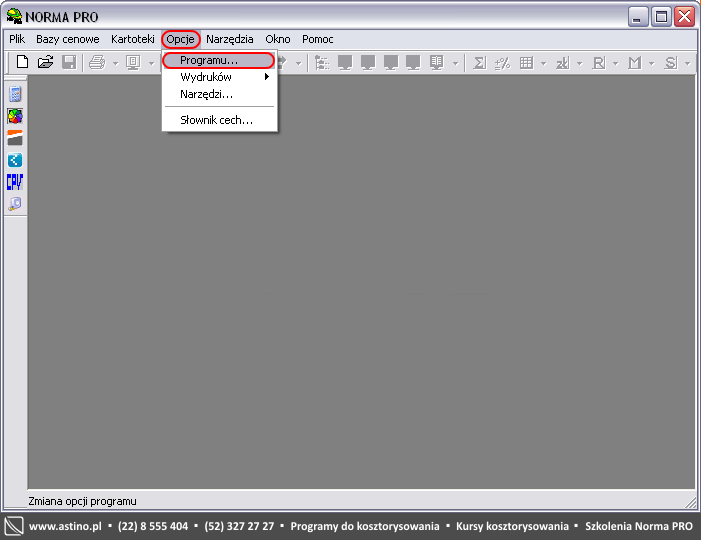Expand dropdown arrow next to zł icon
701x540 pixels.
coord(579,63)
